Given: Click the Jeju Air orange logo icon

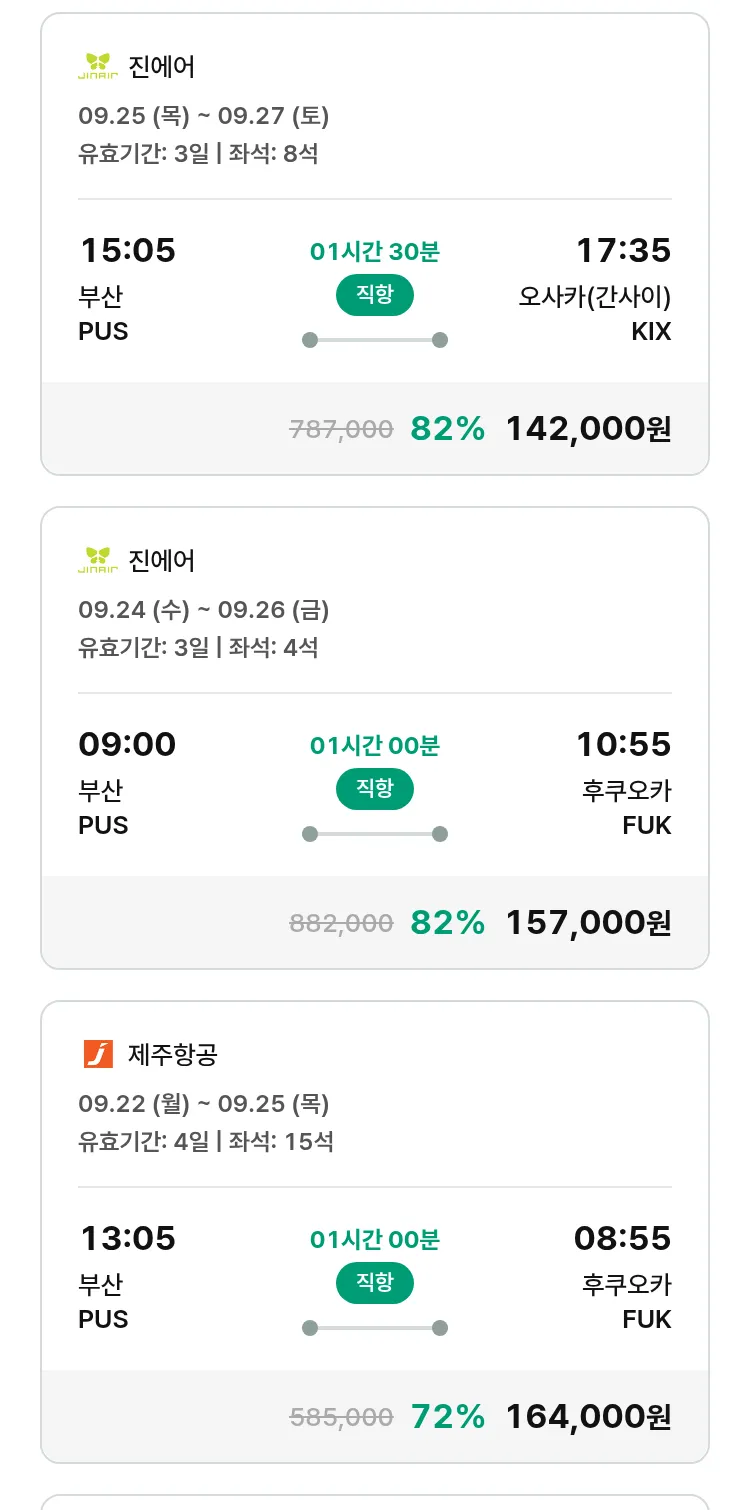Looking at the screenshot, I should click(x=98, y=1054).
